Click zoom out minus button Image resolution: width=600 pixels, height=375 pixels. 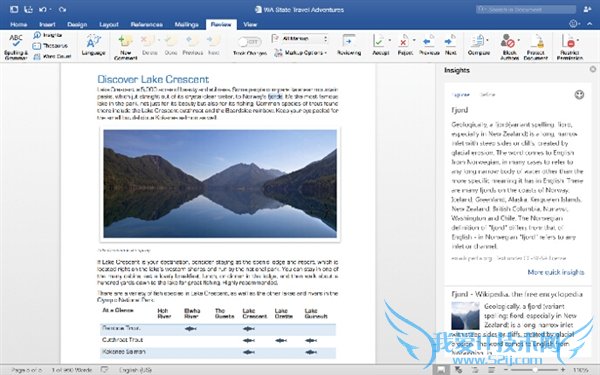point(505,370)
